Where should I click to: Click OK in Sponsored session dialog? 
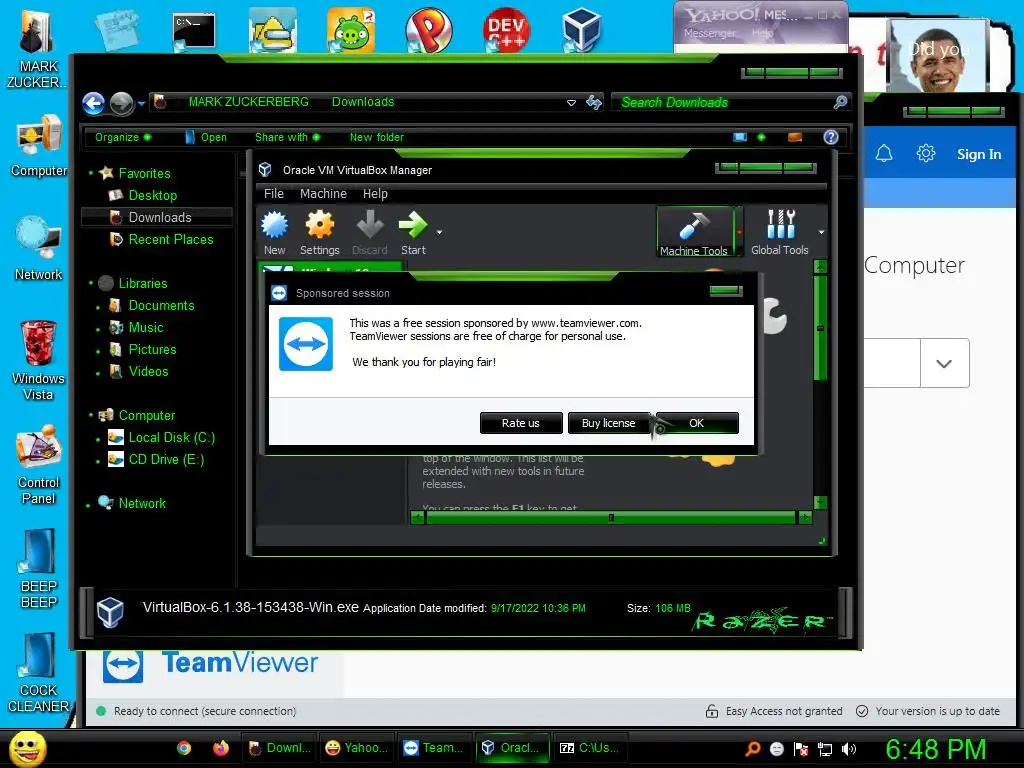coord(697,423)
